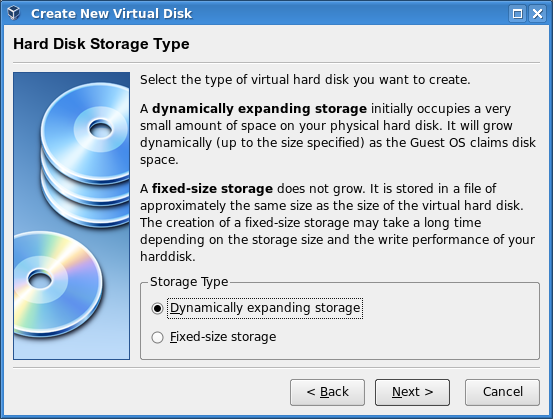
Task: Maximize the Create New Virtual Disk window
Action: pos(517,14)
